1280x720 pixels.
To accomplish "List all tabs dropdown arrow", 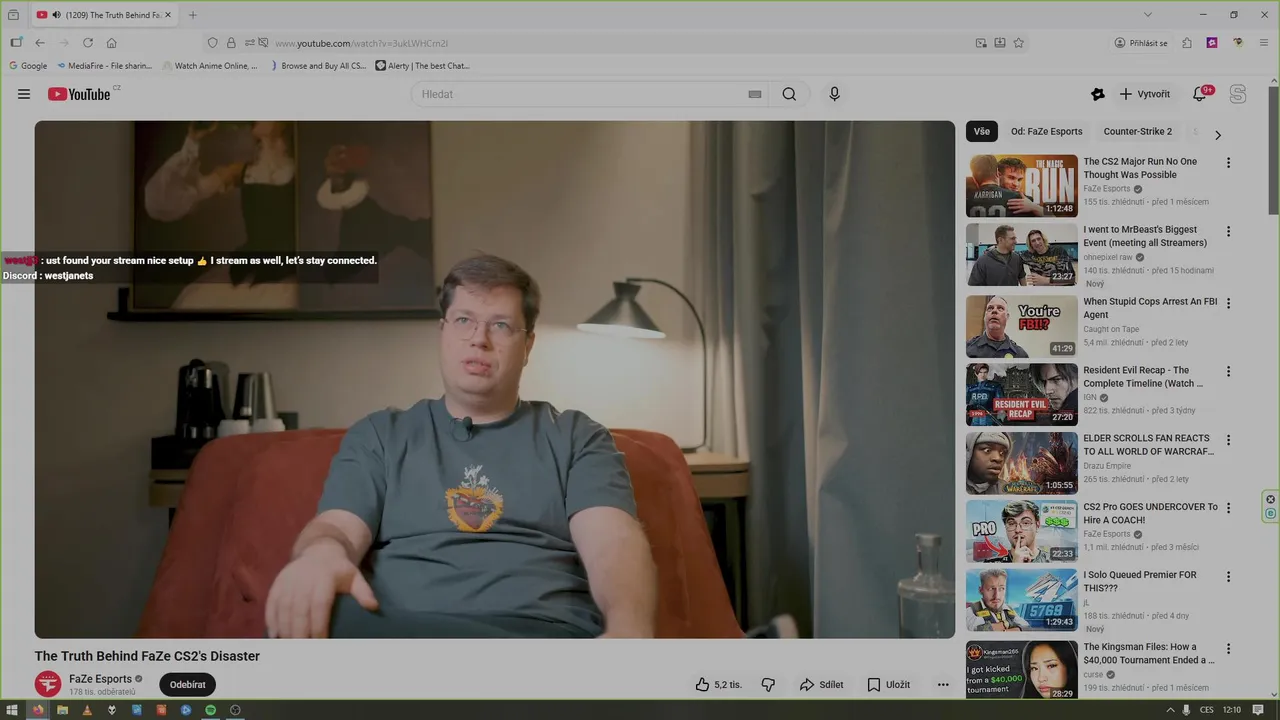I will (1148, 15).
